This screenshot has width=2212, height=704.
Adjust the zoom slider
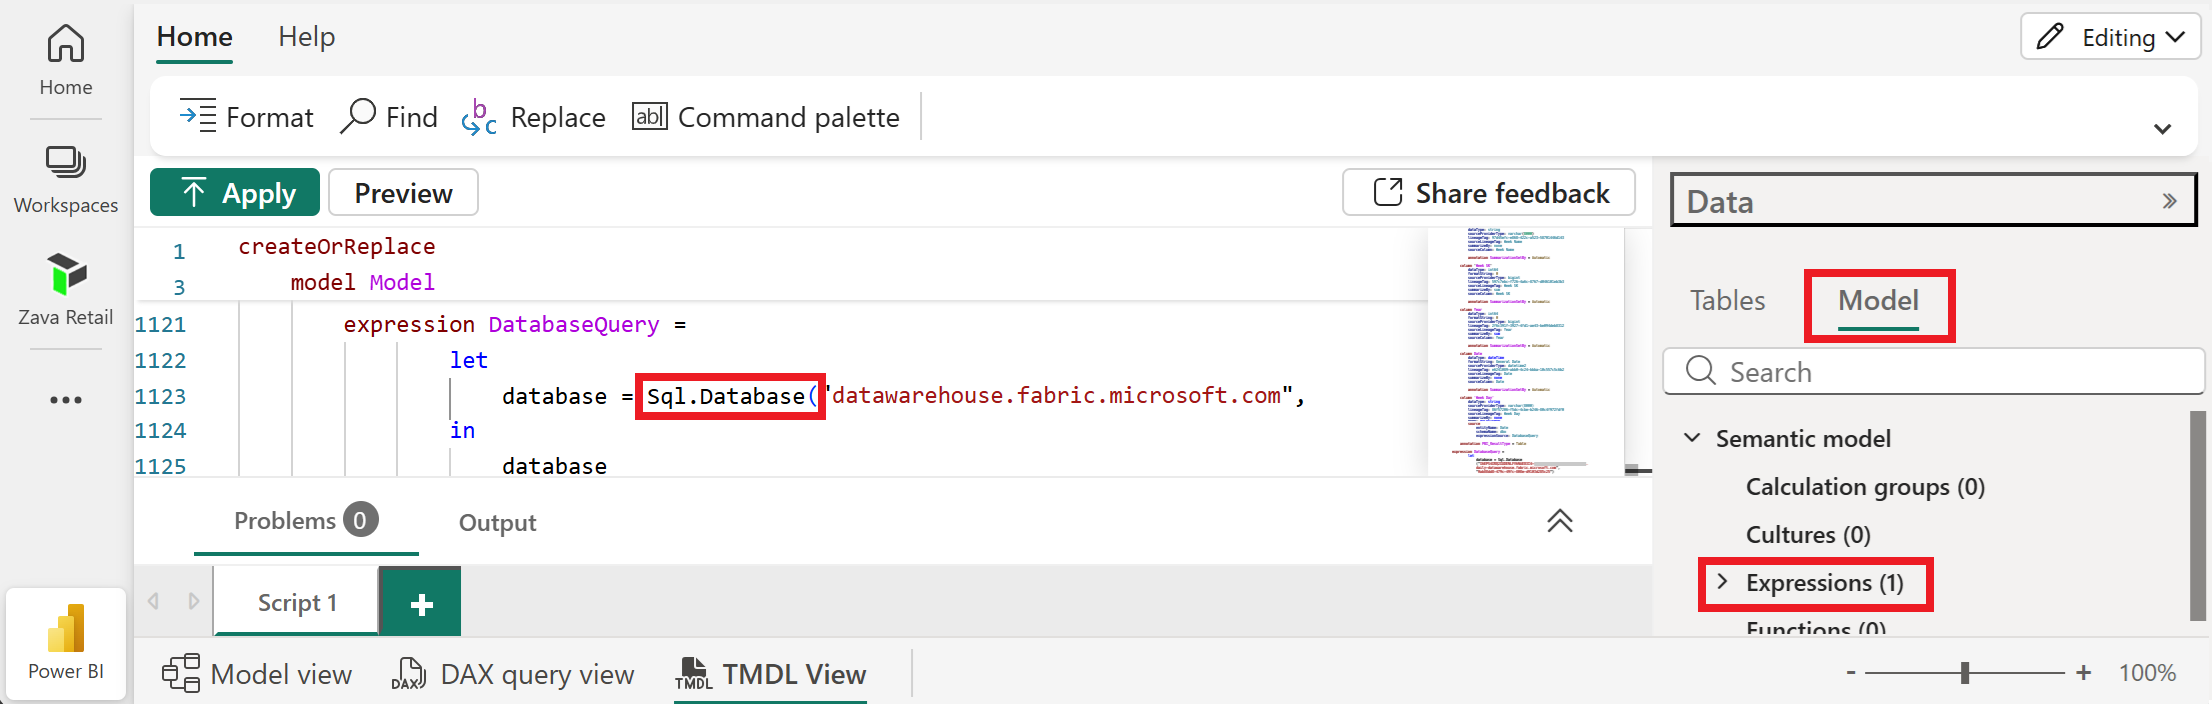(1966, 672)
